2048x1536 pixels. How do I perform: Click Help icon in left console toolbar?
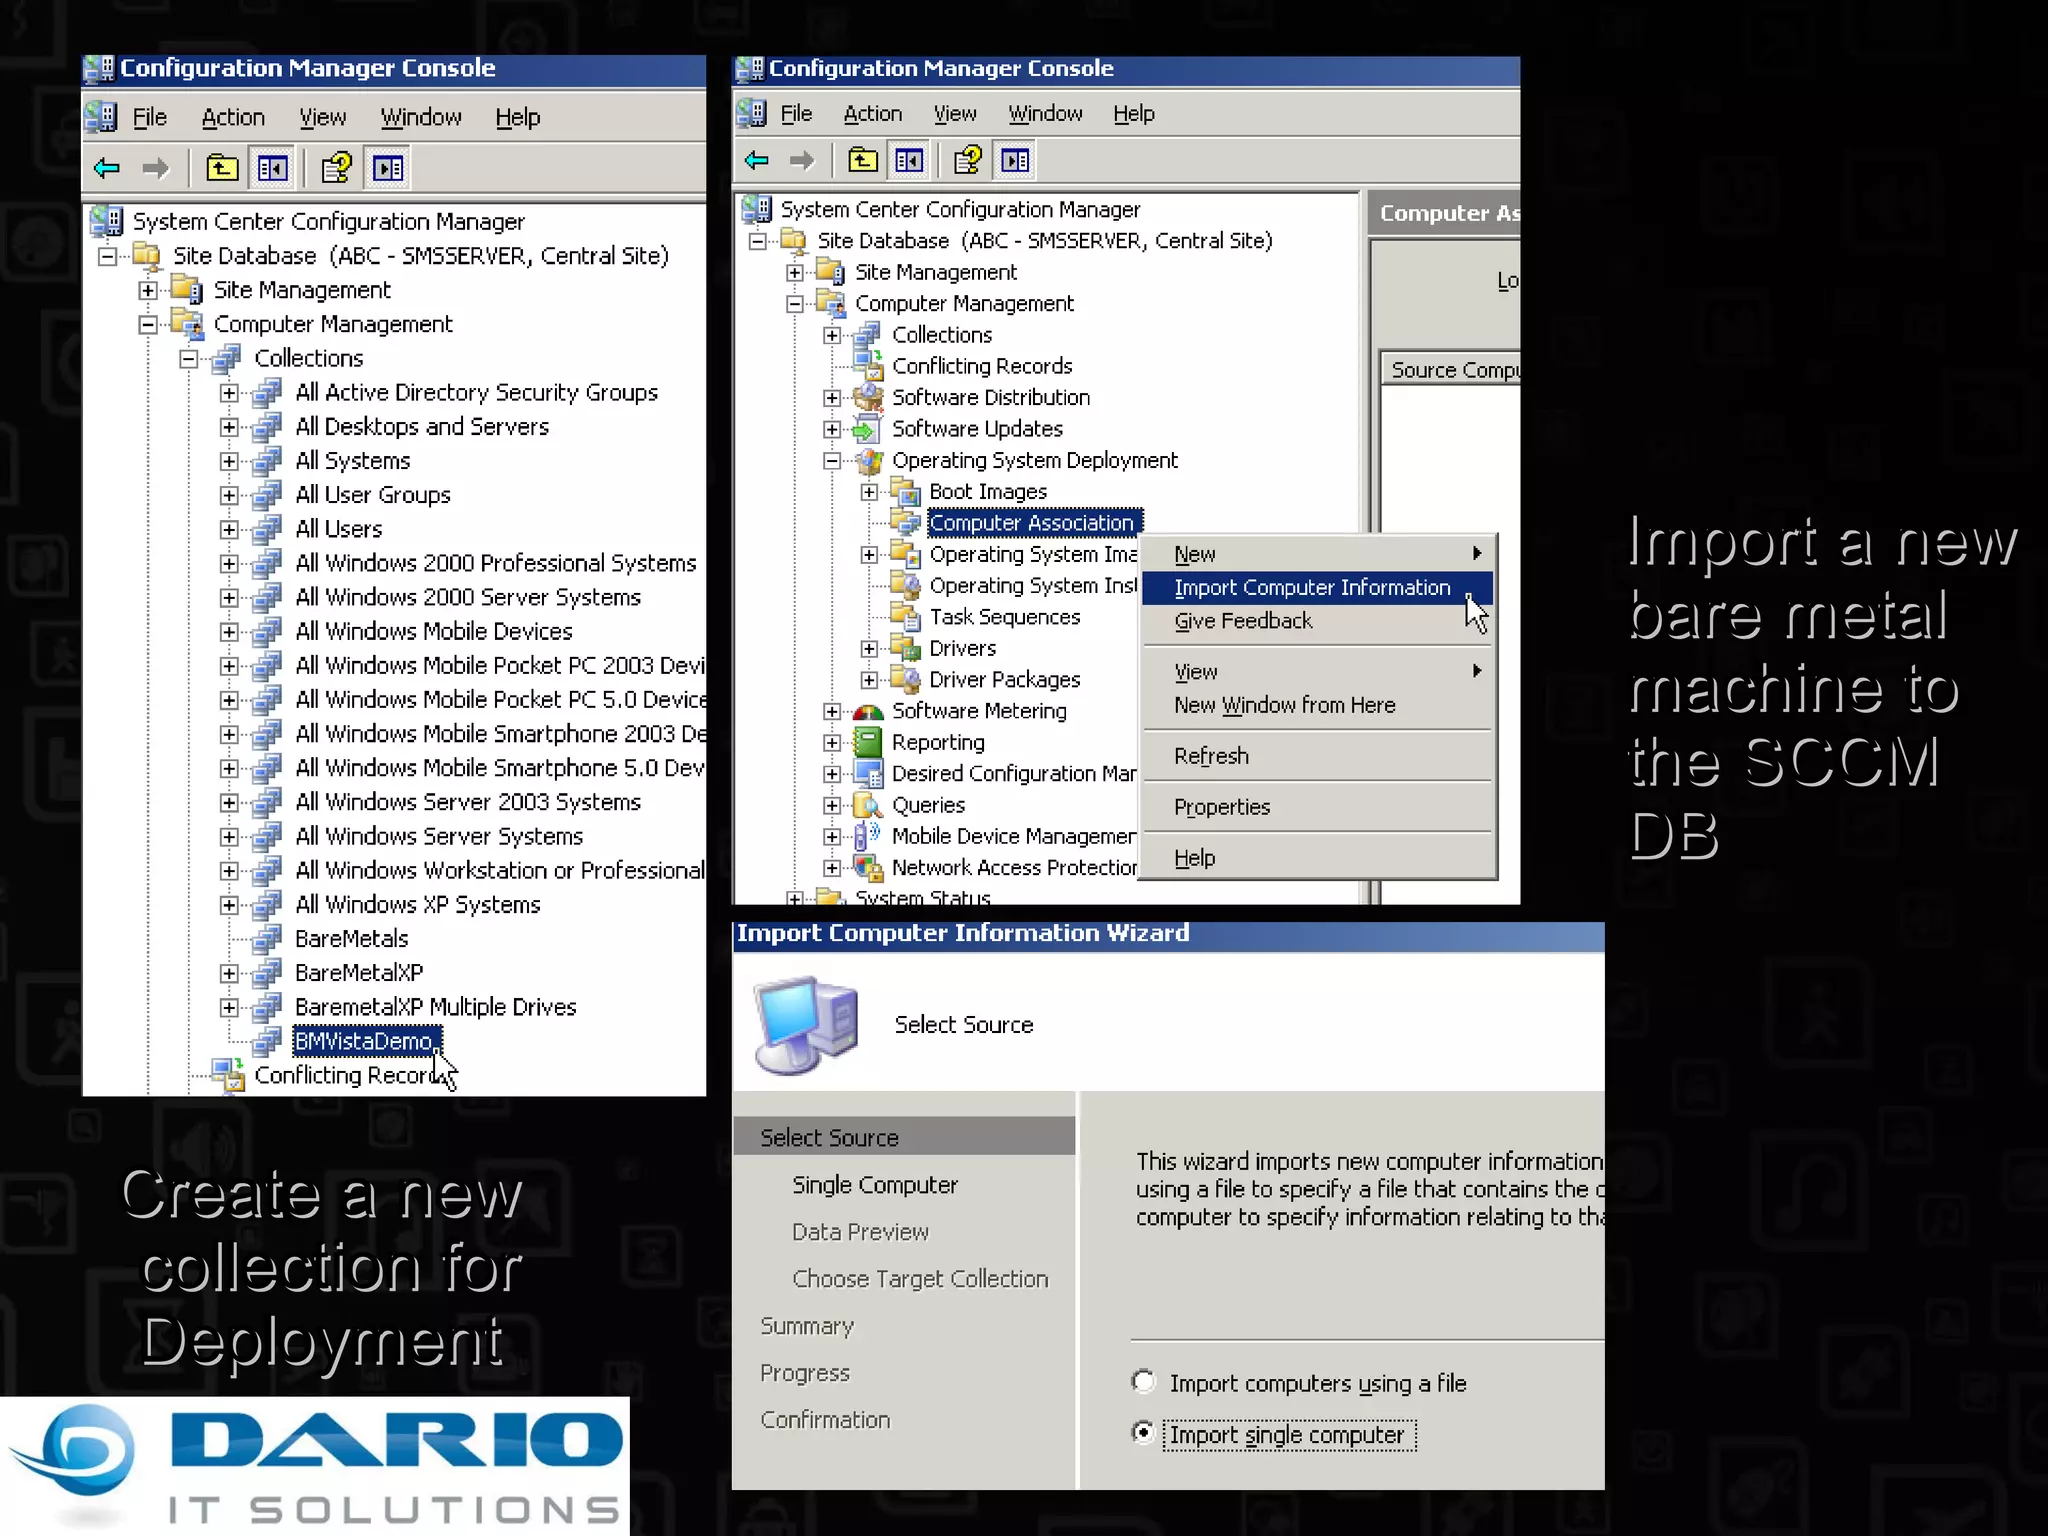(x=337, y=168)
